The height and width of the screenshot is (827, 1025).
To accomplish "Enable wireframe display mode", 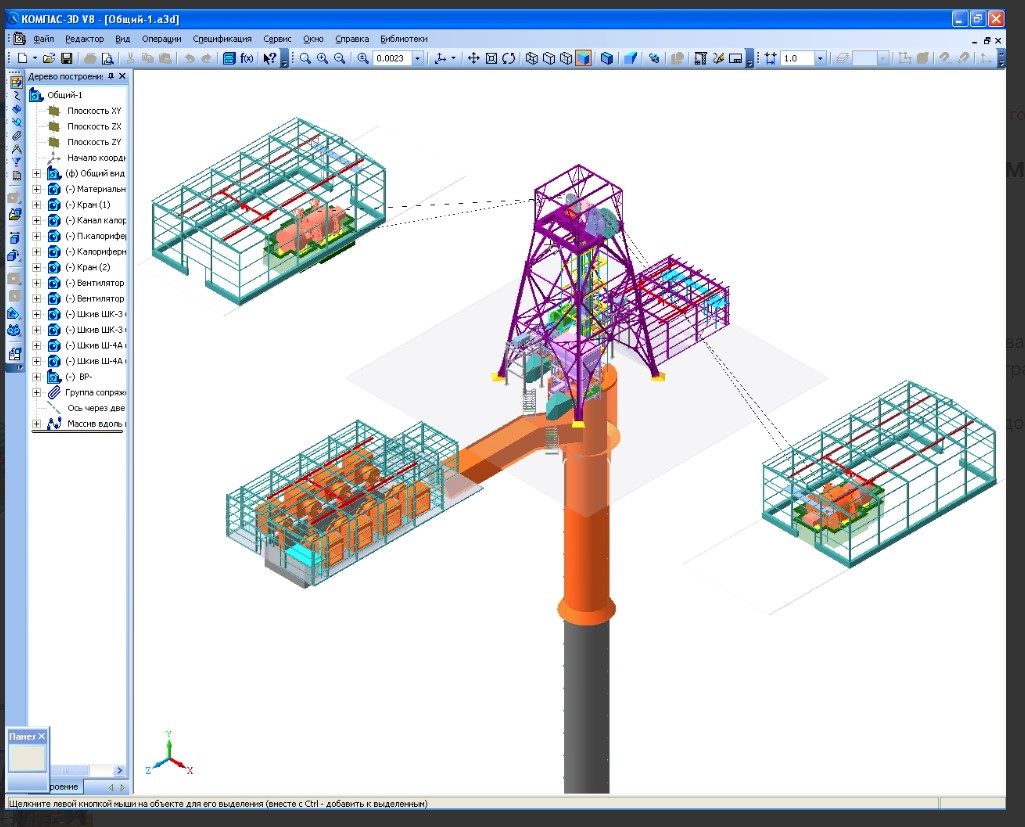I will (532, 59).
